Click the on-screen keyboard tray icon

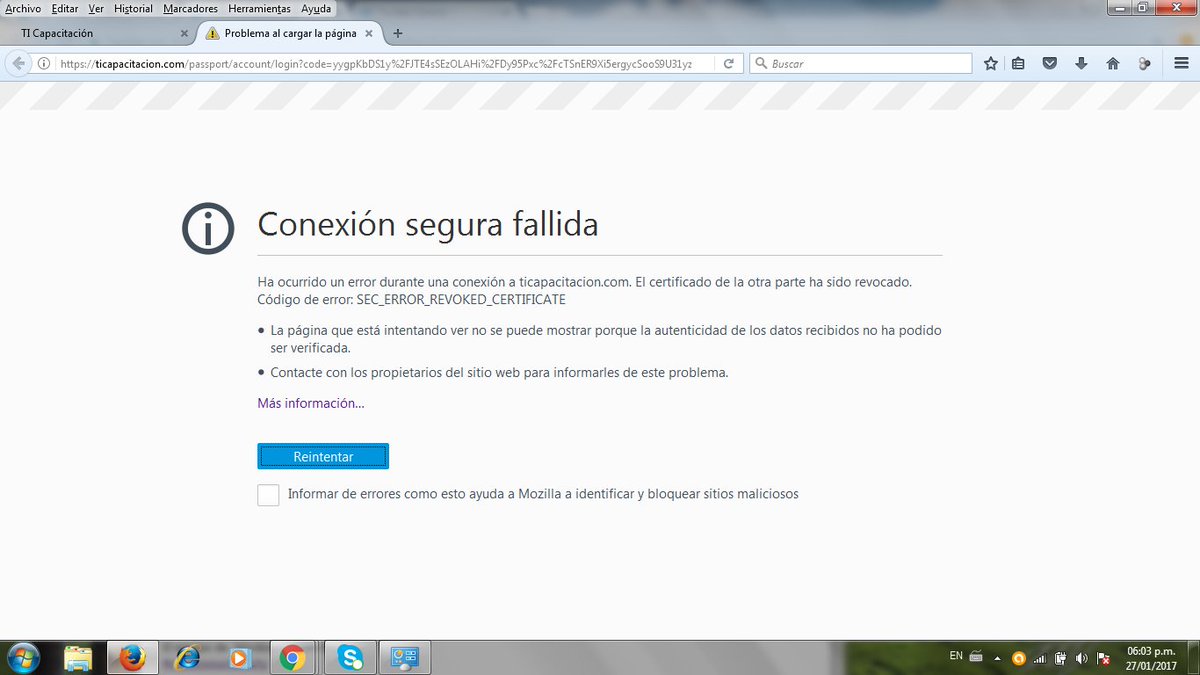976,657
